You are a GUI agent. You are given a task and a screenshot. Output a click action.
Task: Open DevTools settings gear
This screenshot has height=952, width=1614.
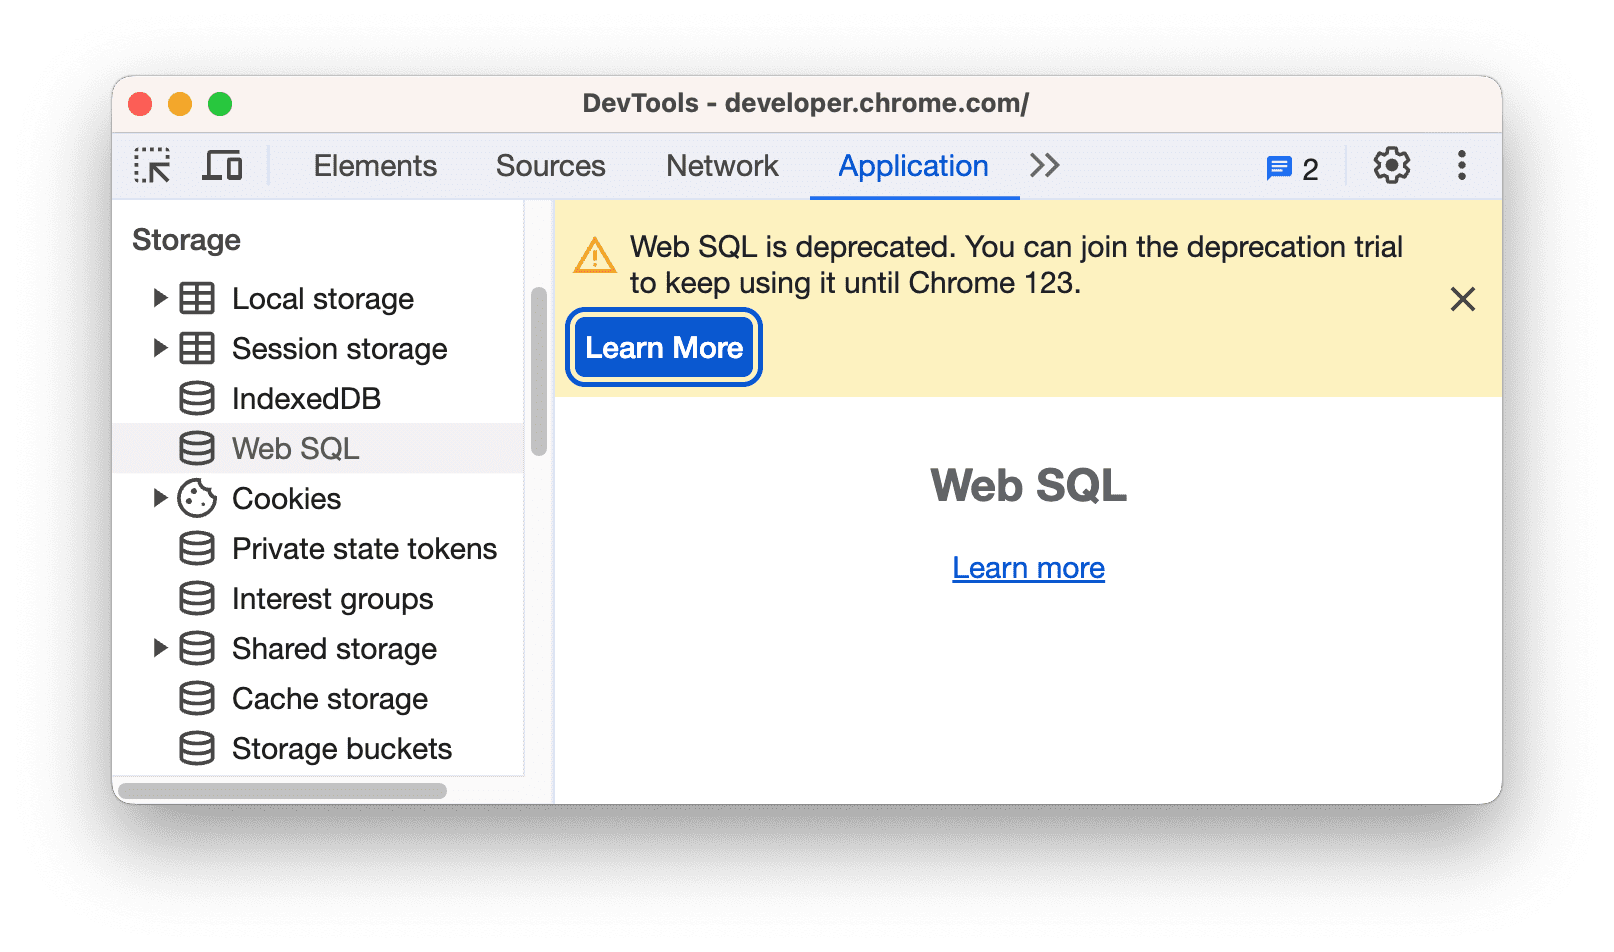(1390, 166)
